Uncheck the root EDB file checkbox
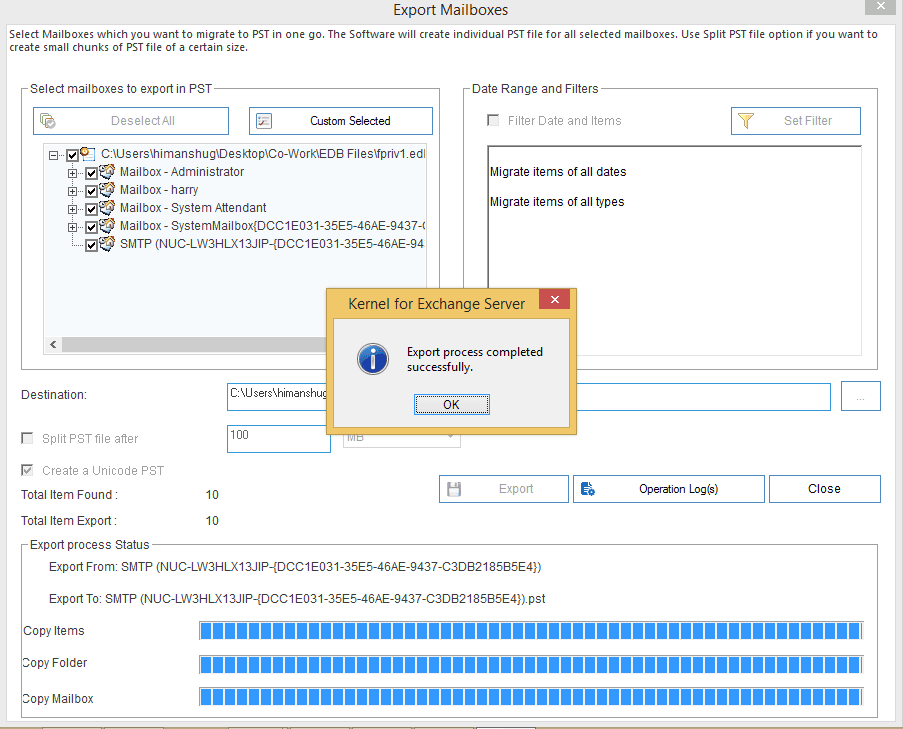The image size is (903, 729). 73,155
